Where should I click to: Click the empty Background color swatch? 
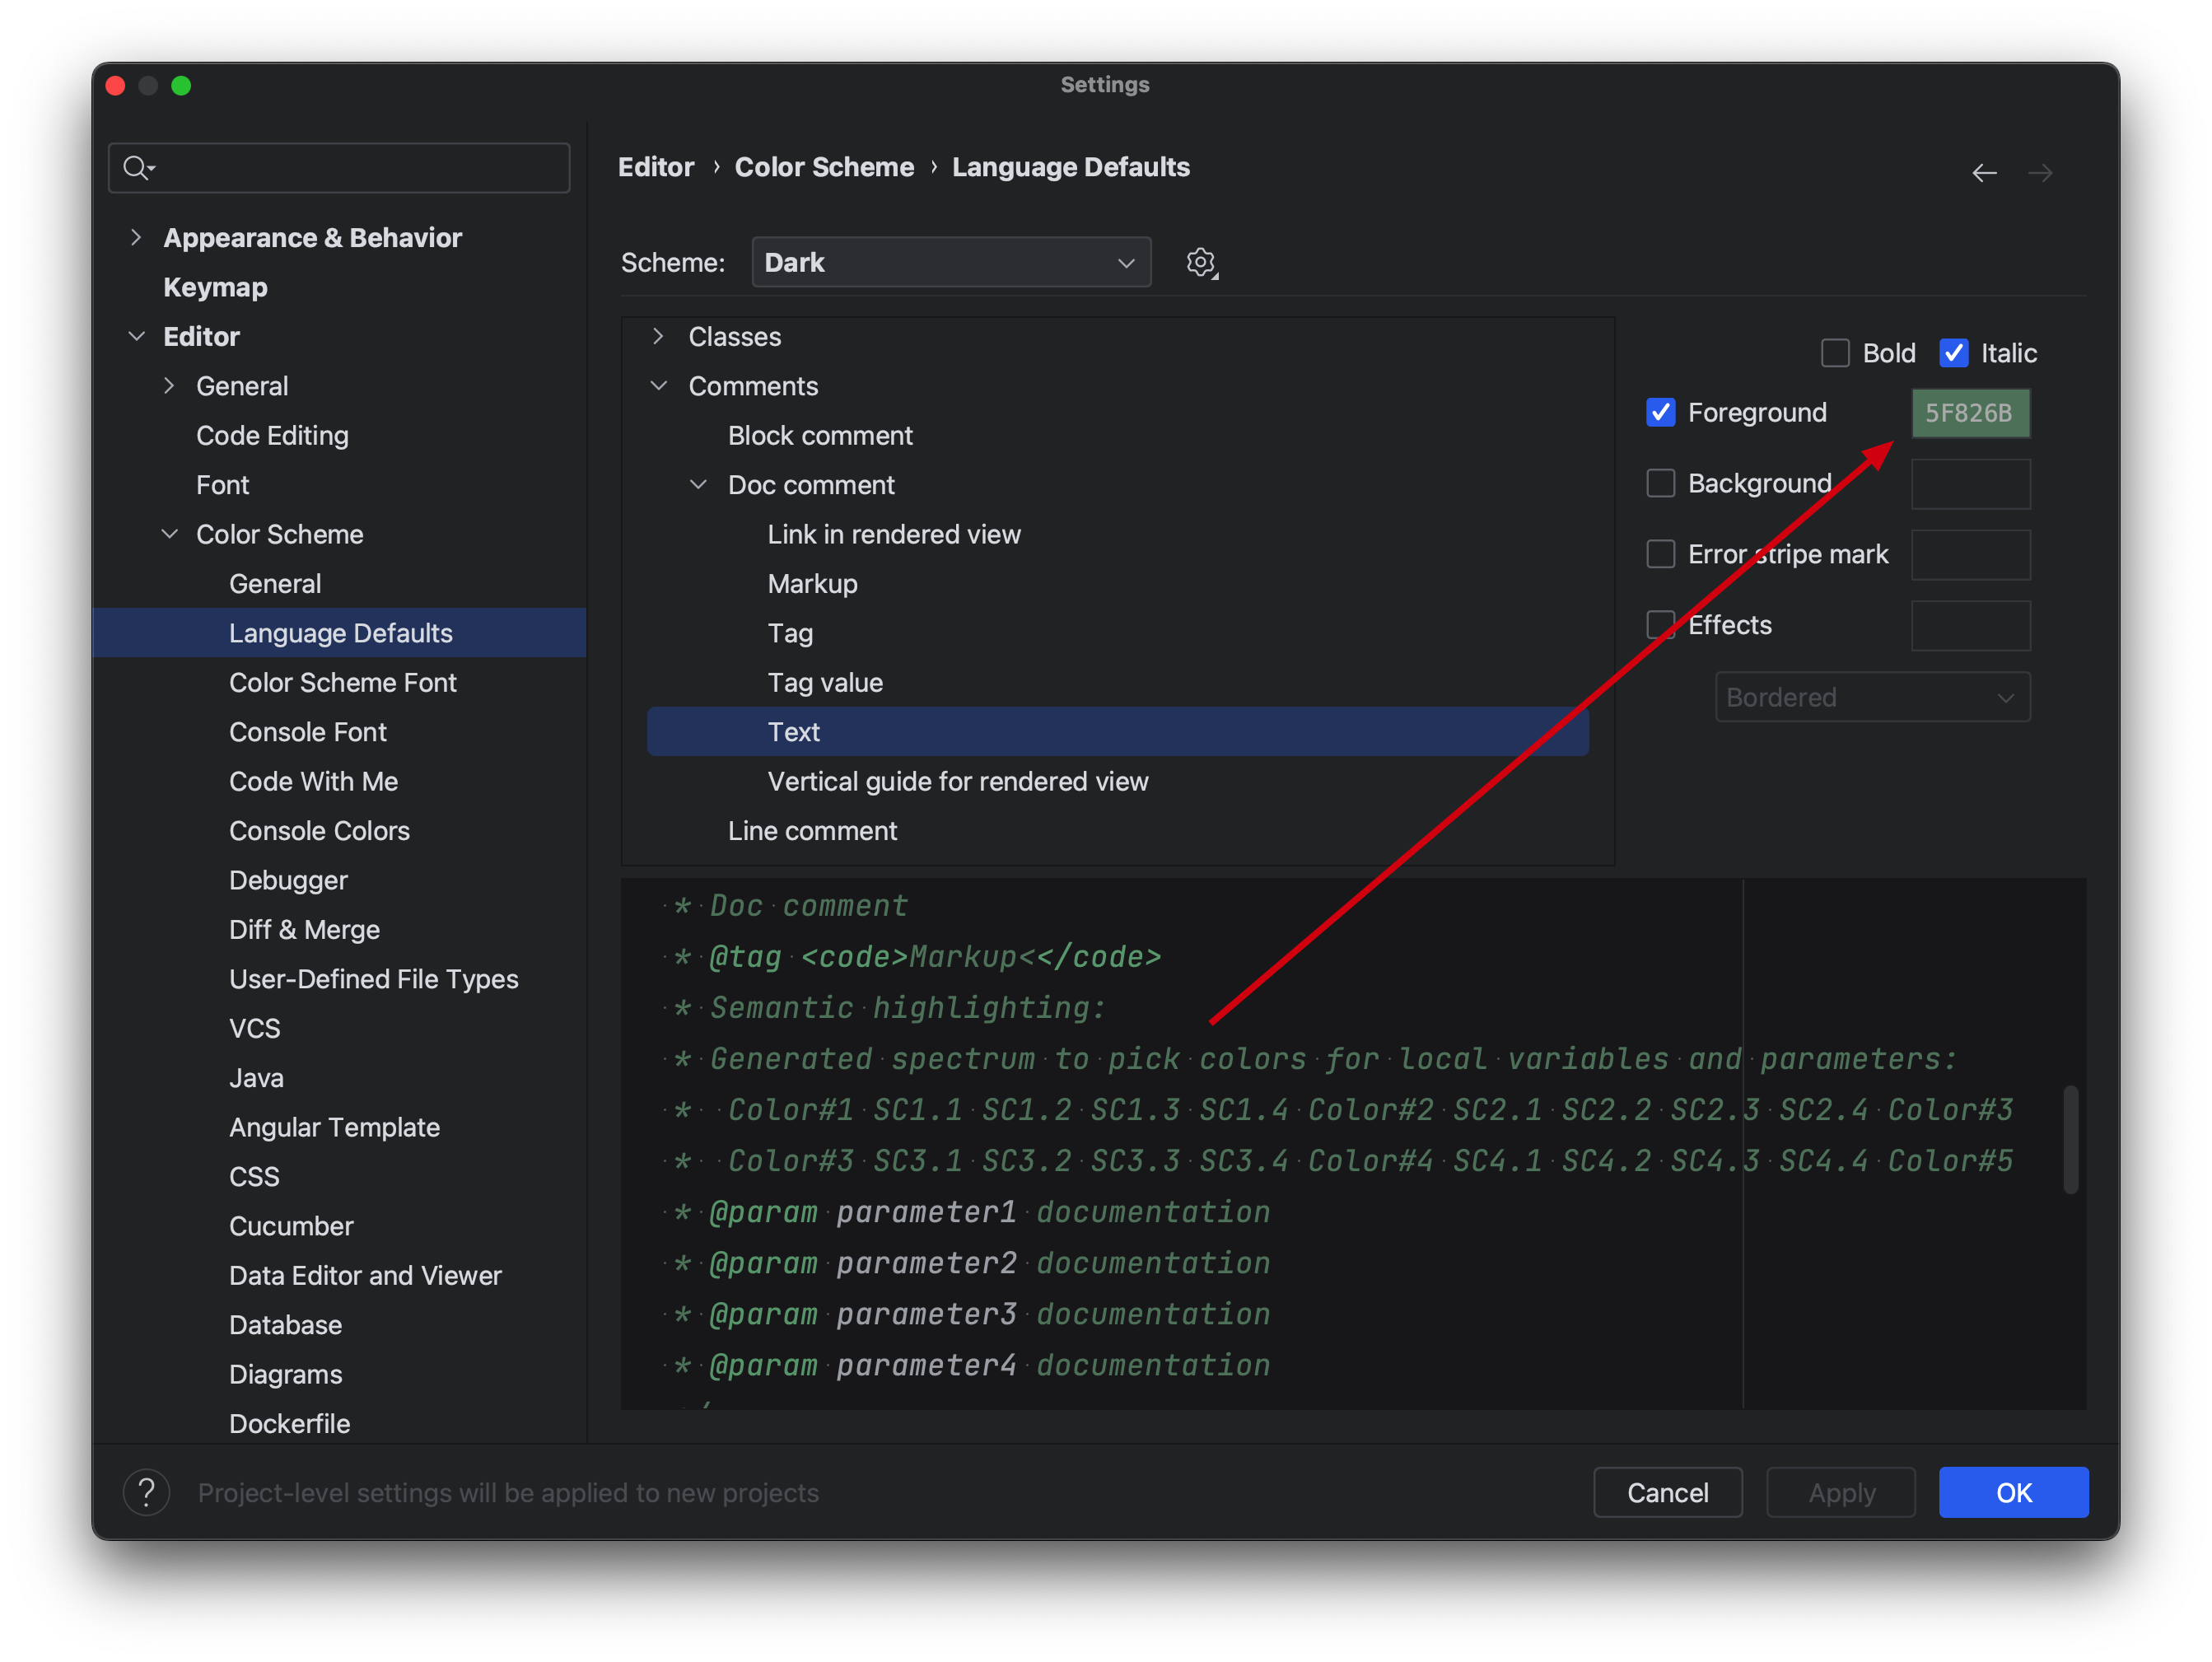1970,484
